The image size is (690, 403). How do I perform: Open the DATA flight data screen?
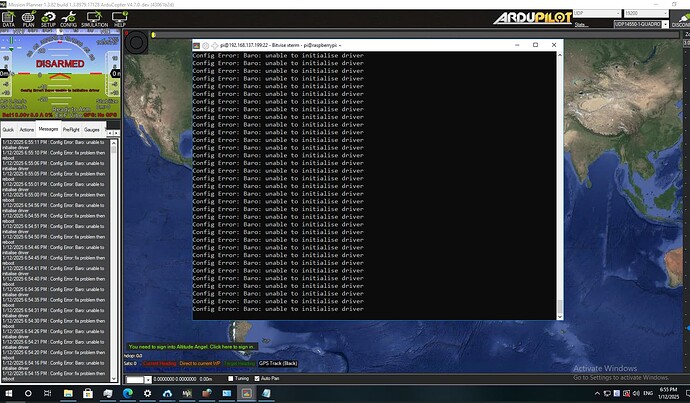[x=8, y=19]
